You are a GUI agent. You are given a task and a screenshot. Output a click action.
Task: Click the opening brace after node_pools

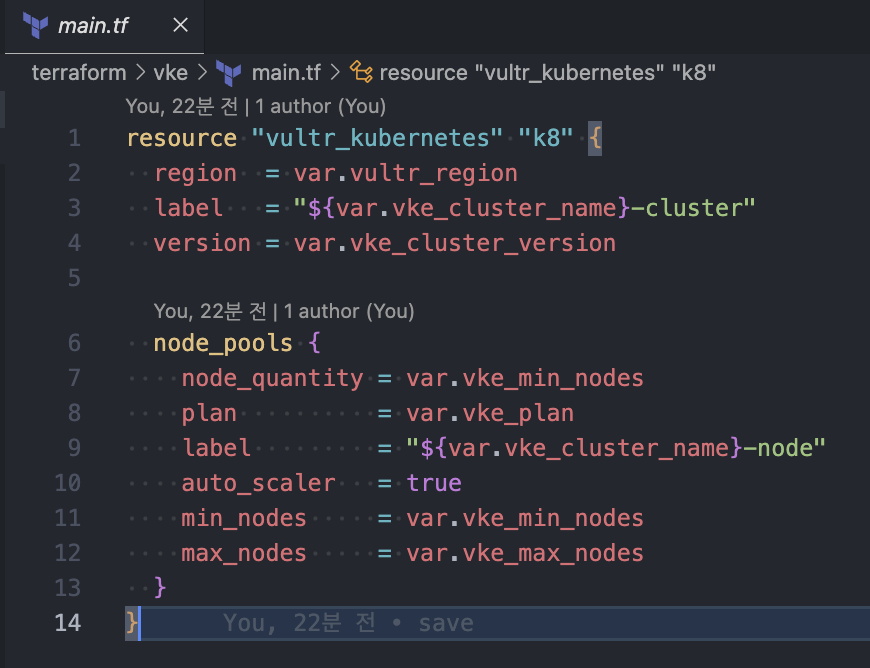point(314,343)
